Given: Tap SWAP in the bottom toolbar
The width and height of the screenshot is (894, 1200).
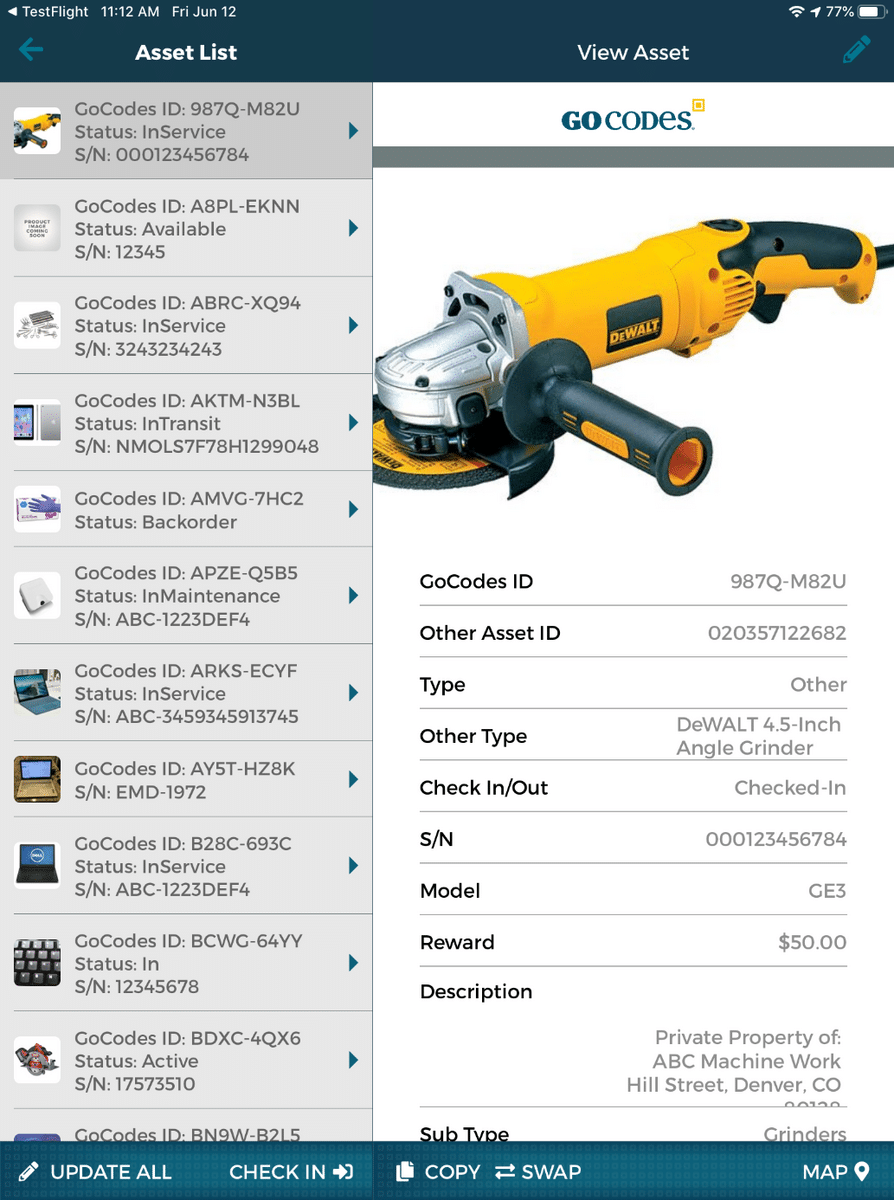Looking at the screenshot, I should pos(538,1171).
